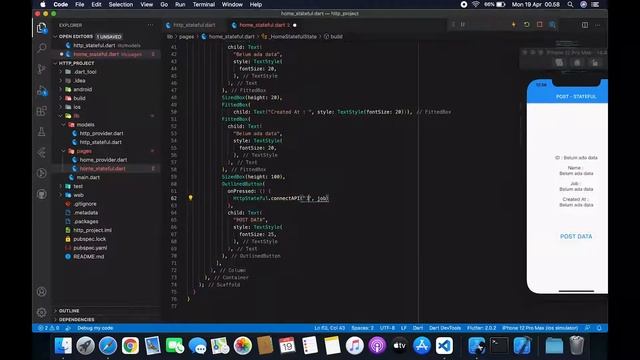The width and height of the screenshot is (640, 360).
Task: Open Source Control view in activity bar
Action: [x=42, y=69]
